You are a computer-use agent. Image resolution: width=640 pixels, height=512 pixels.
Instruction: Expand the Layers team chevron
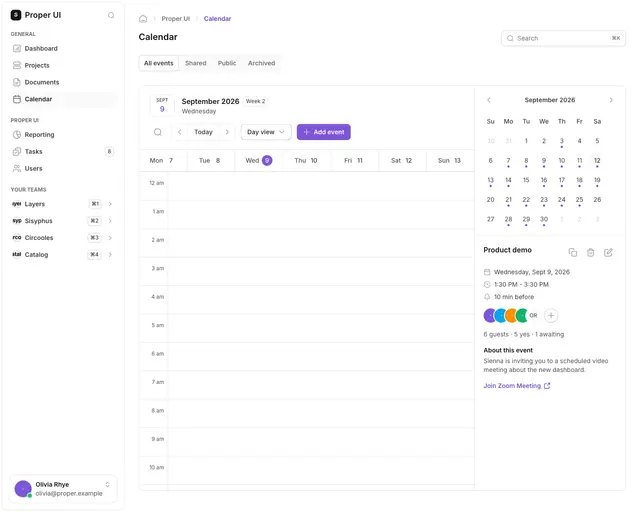tap(110, 204)
